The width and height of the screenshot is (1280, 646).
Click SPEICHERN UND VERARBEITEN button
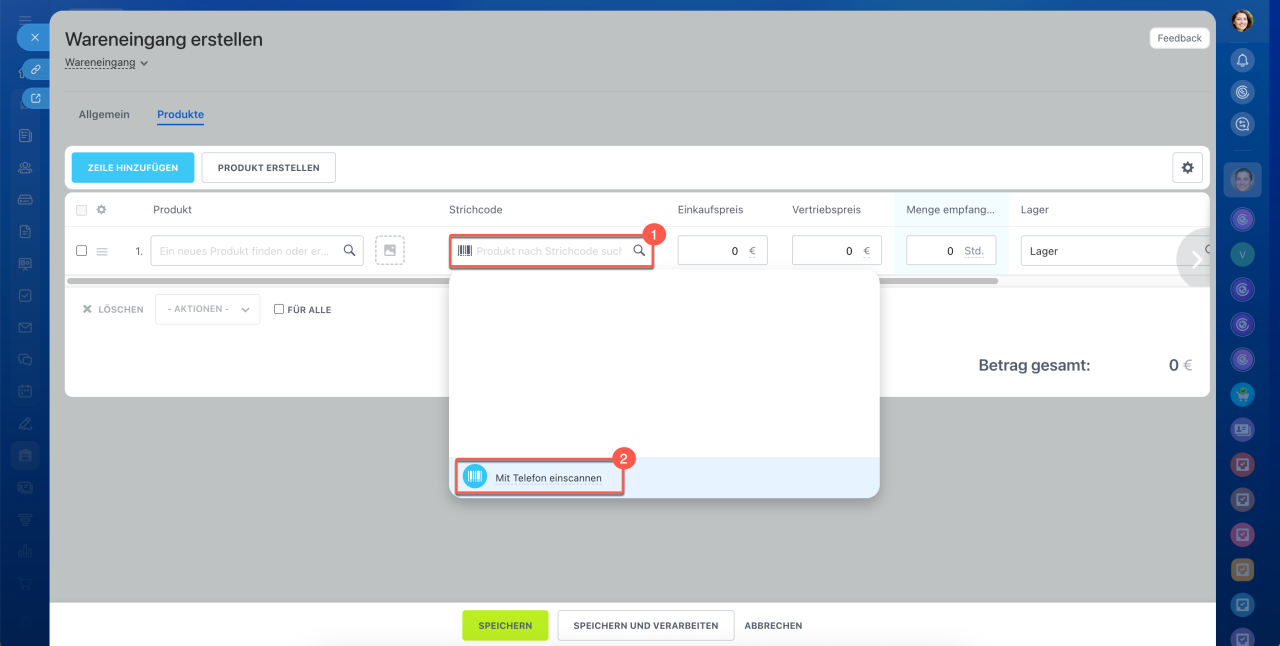646,625
